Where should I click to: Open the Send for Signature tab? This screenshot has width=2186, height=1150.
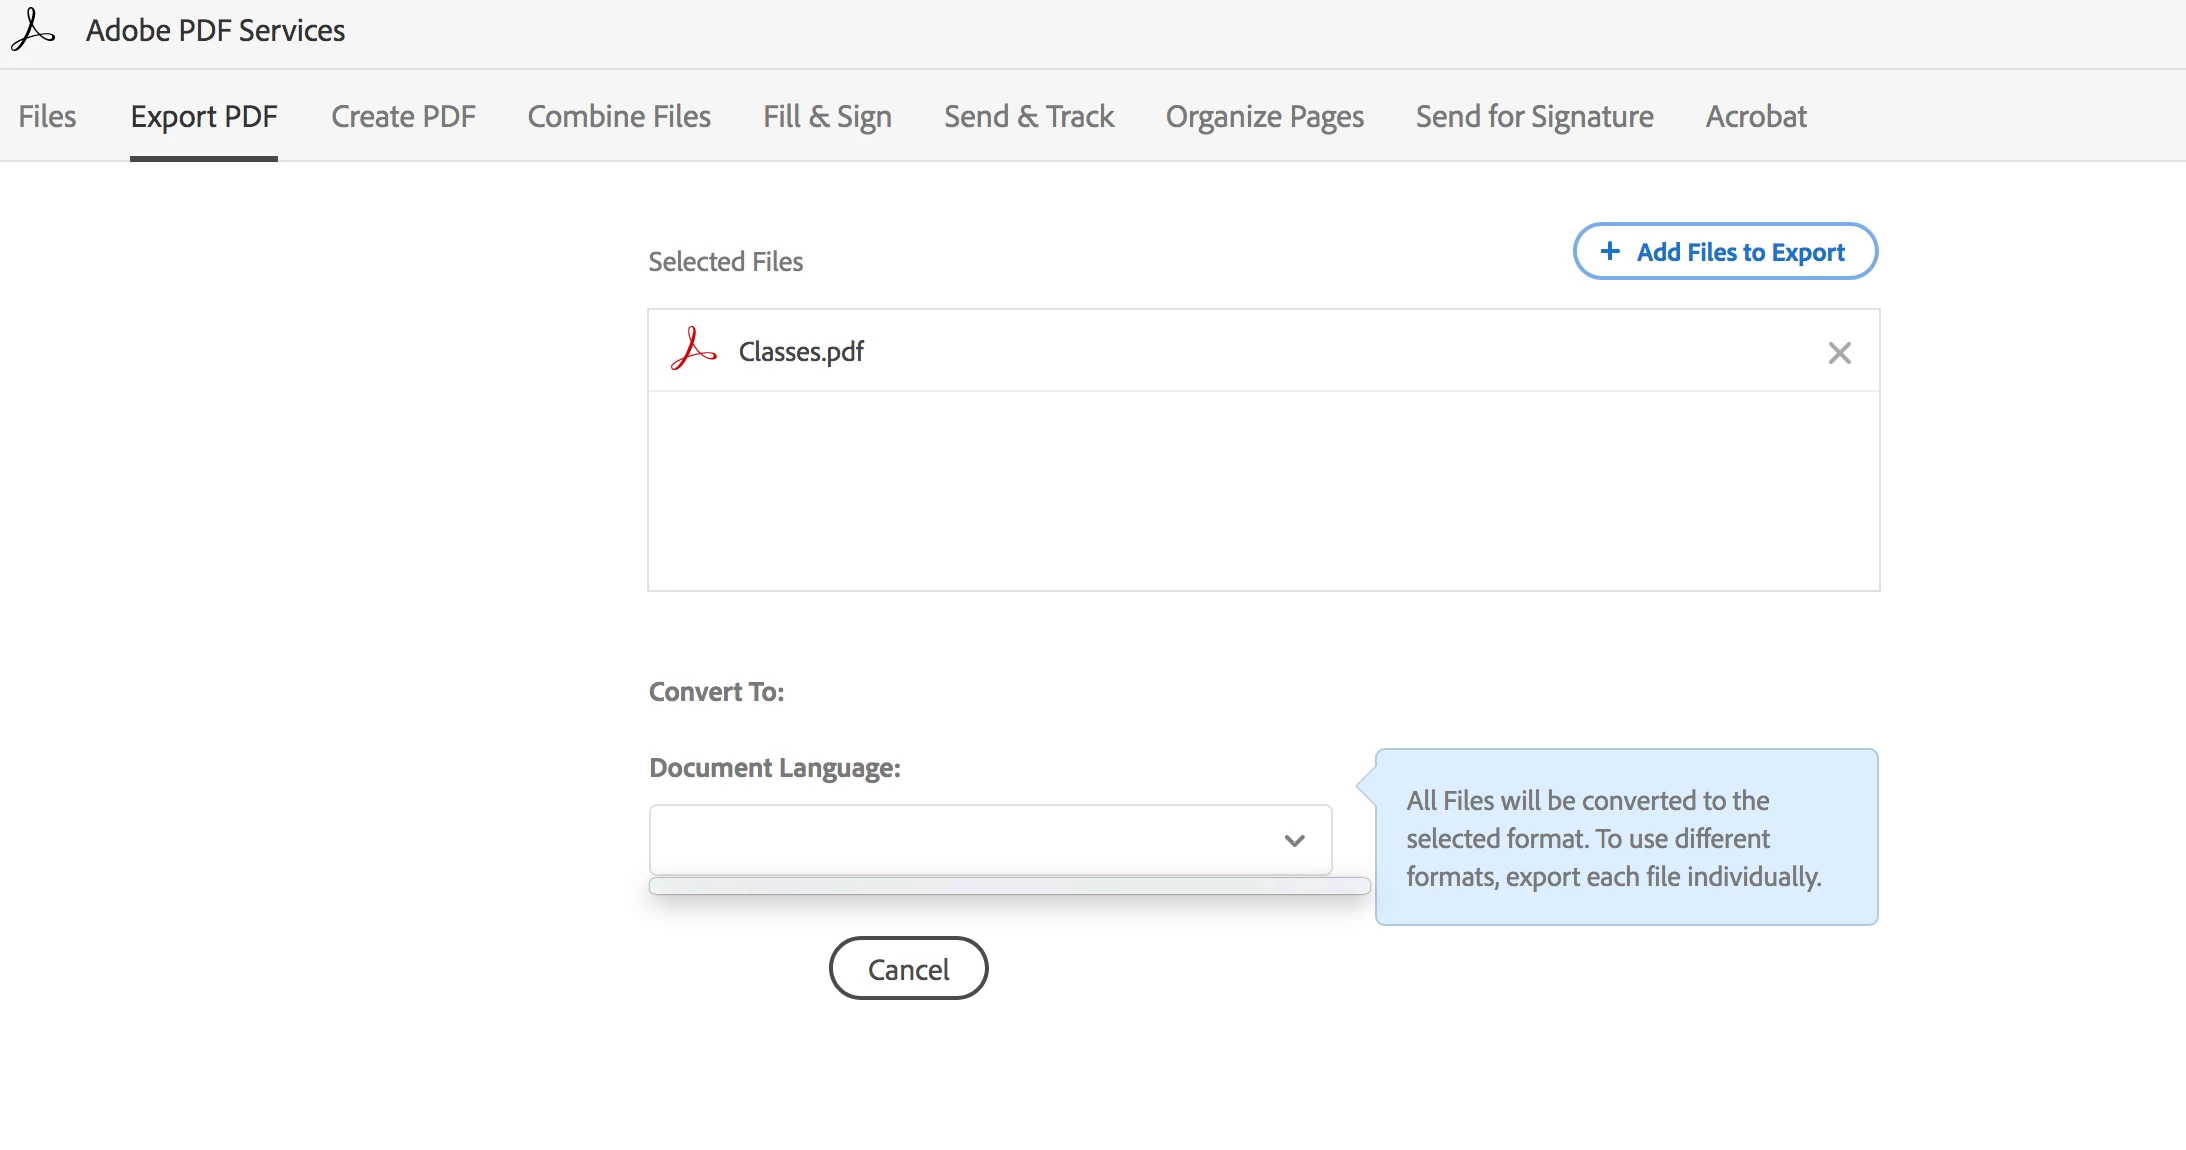1534,117
